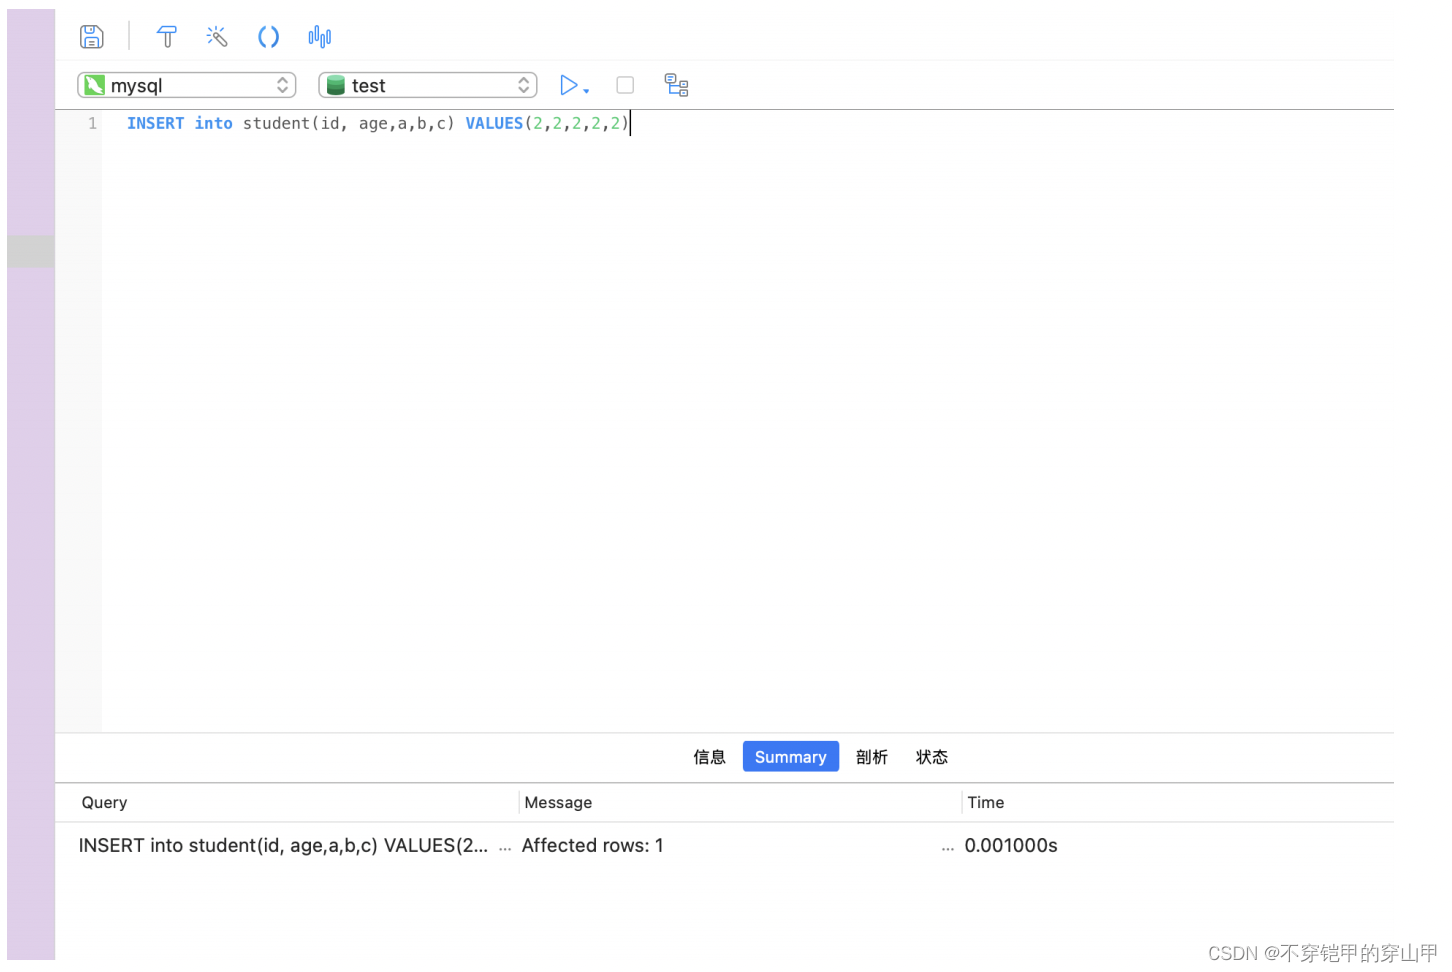Open the query builder tool icon

[x=167, y=37]
